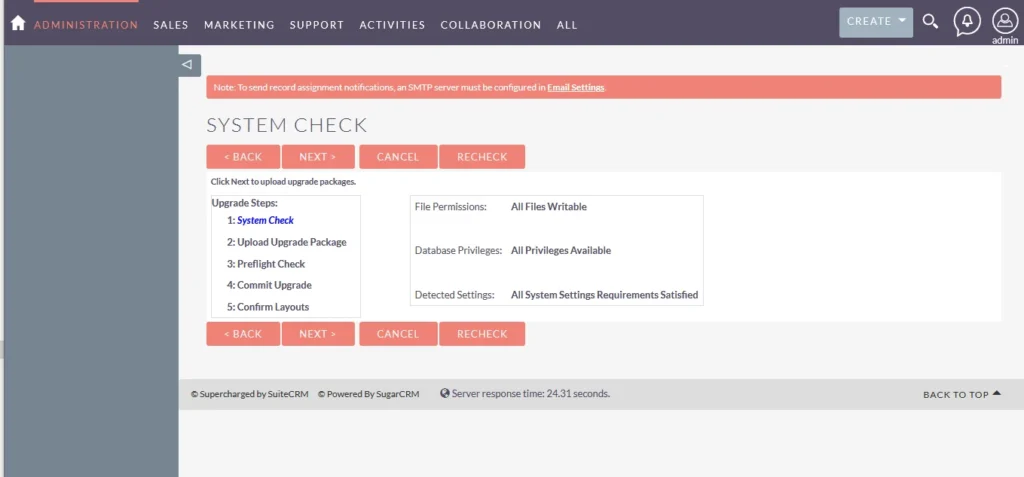Collapse sidebar with the arrow toggle
The width and height of the screenshot is (1024, 477).
pyautogui.click(x=188, y=65)
